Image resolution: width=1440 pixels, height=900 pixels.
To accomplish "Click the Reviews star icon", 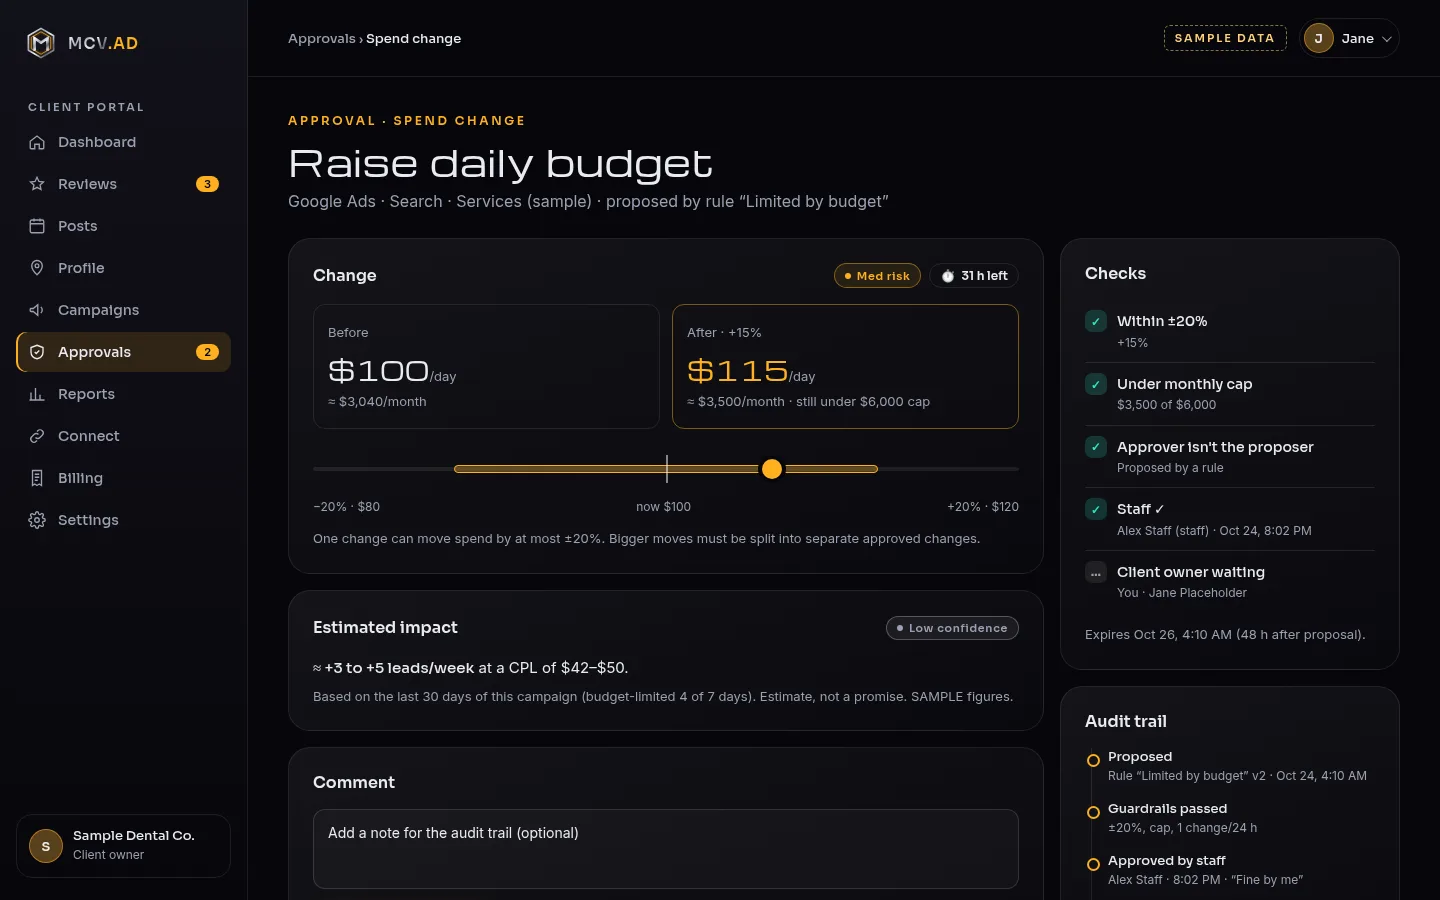I will coord(37,184).
